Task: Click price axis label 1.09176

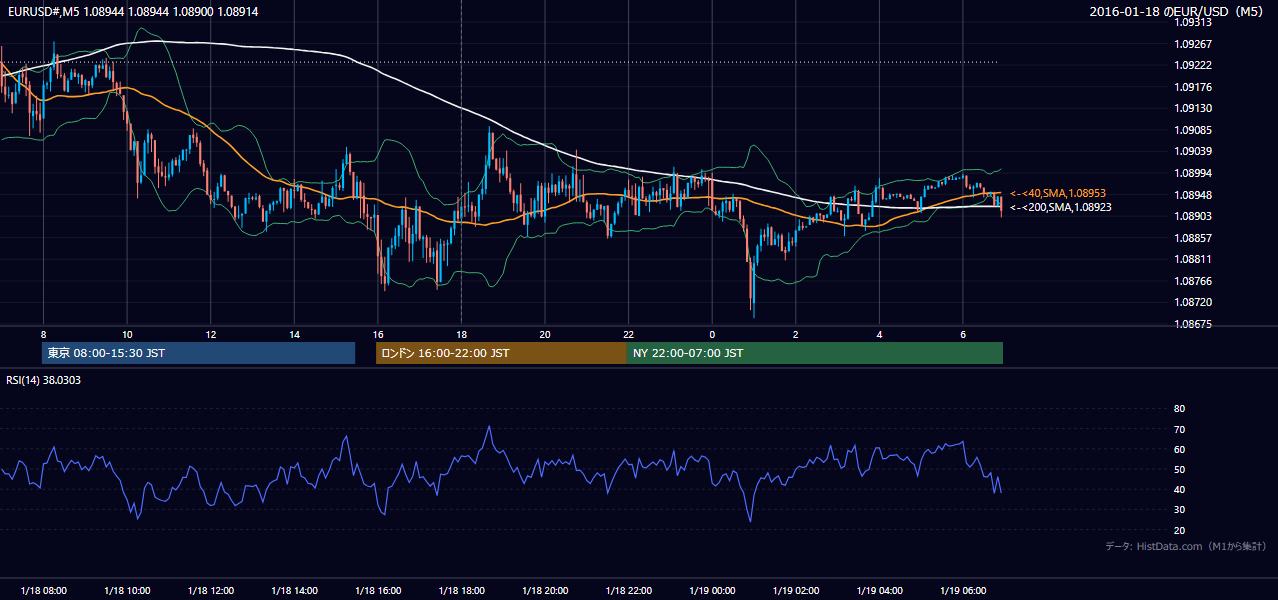Action: pos(1192,87)
